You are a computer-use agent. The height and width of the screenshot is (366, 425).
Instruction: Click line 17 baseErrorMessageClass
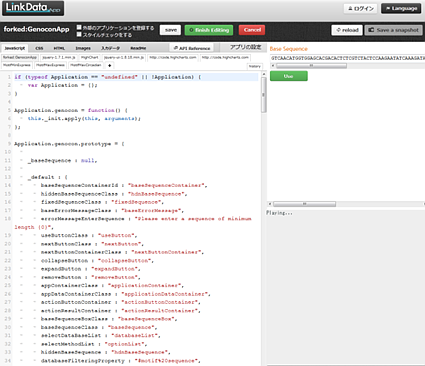(x=112, y=211)
